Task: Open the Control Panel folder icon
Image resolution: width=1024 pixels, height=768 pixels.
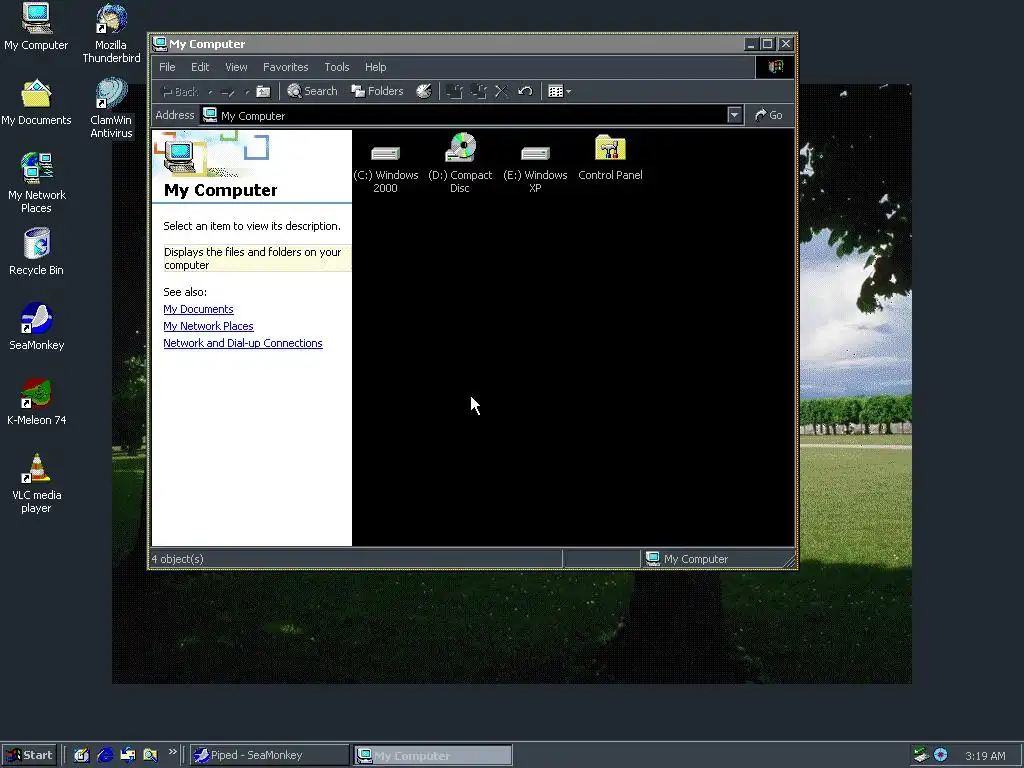Action: [x=610, y=157]
